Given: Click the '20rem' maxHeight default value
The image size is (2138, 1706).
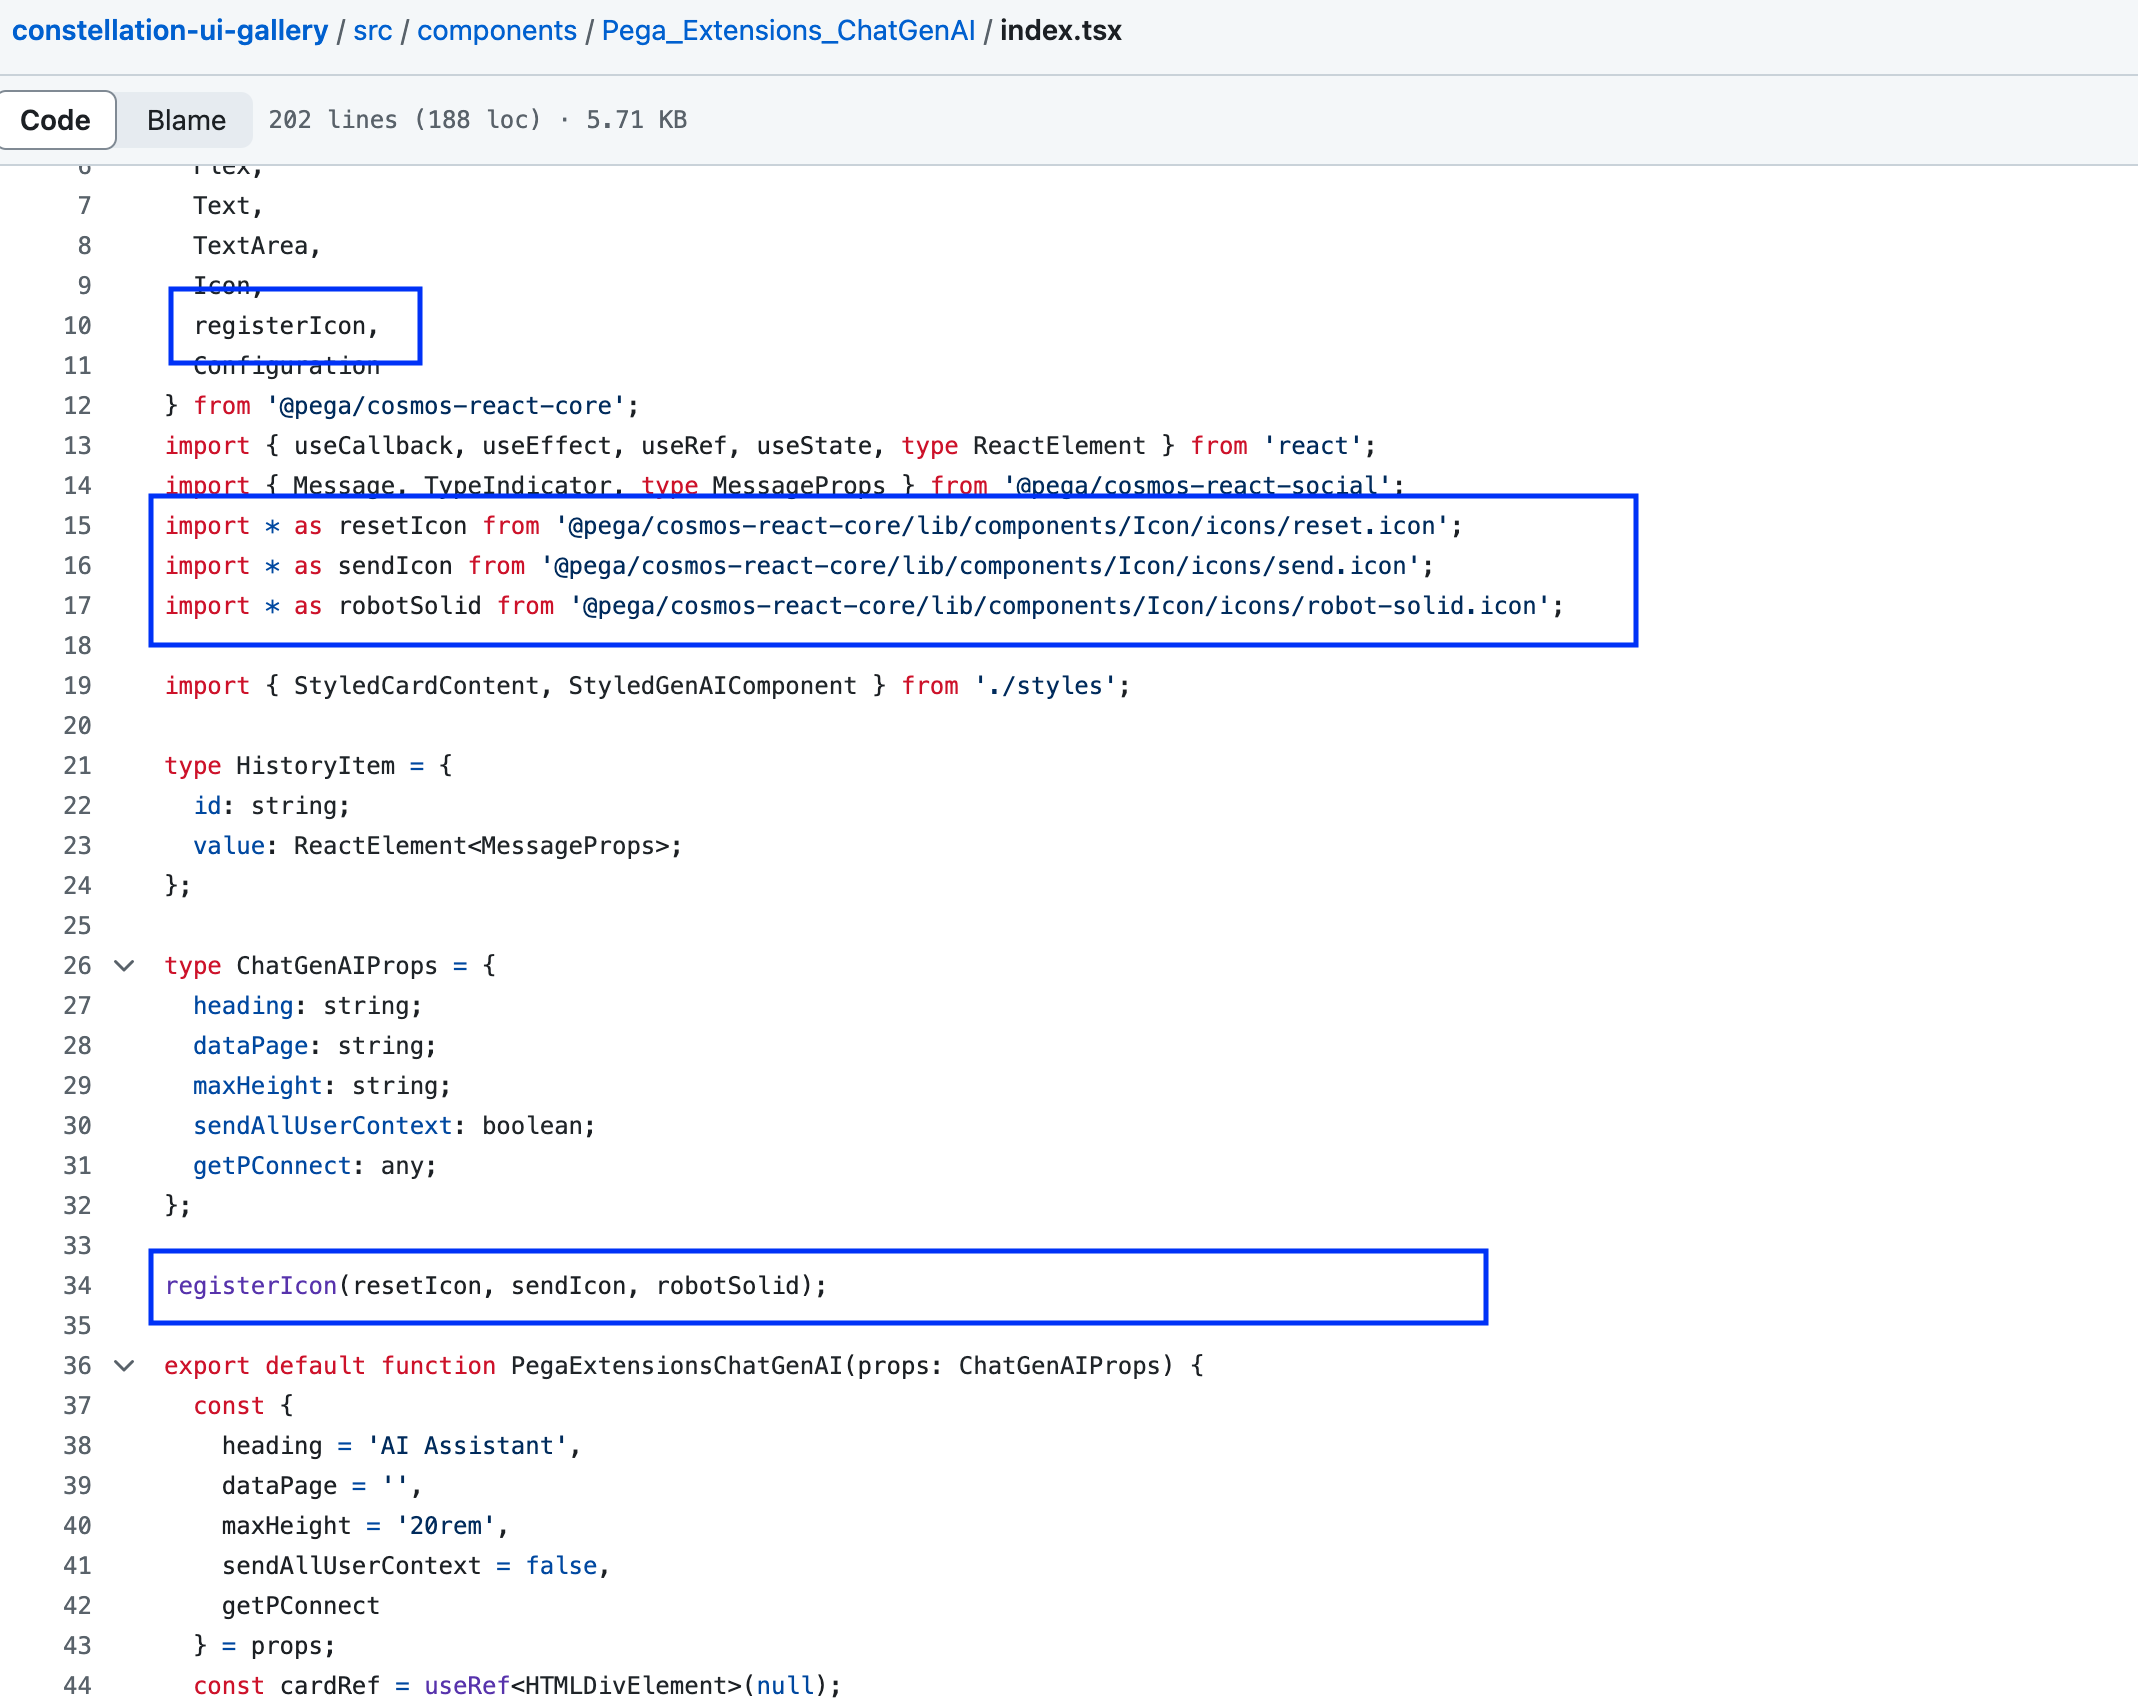Looking at the screenshot, I should (446, 1526).
